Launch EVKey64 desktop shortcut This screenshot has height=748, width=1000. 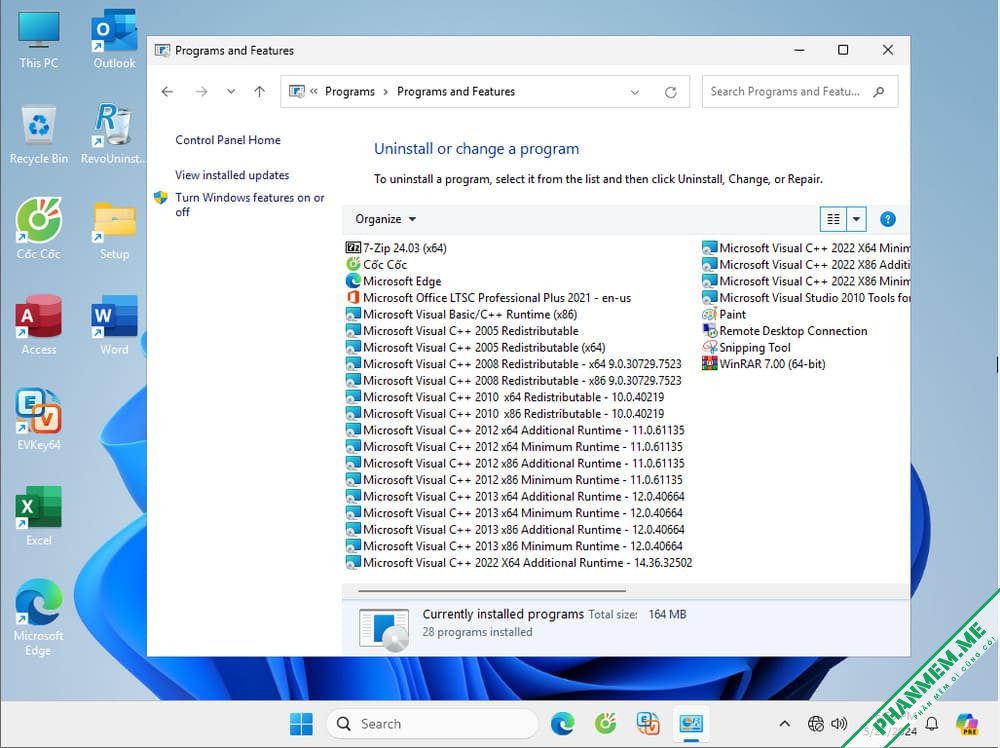[38, 421]
